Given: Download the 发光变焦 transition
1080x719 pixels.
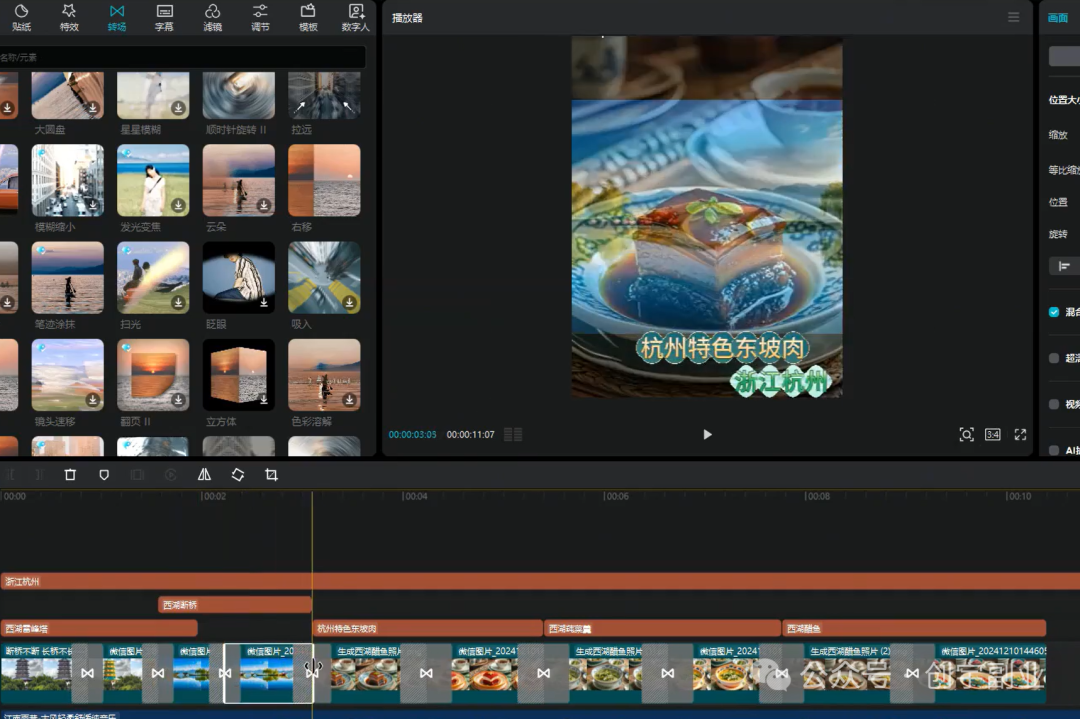Looking at the screenshot, I should (178, 205).
